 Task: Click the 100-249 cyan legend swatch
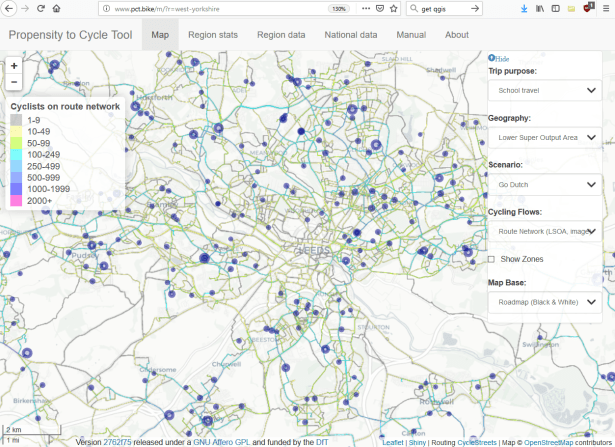16,154
